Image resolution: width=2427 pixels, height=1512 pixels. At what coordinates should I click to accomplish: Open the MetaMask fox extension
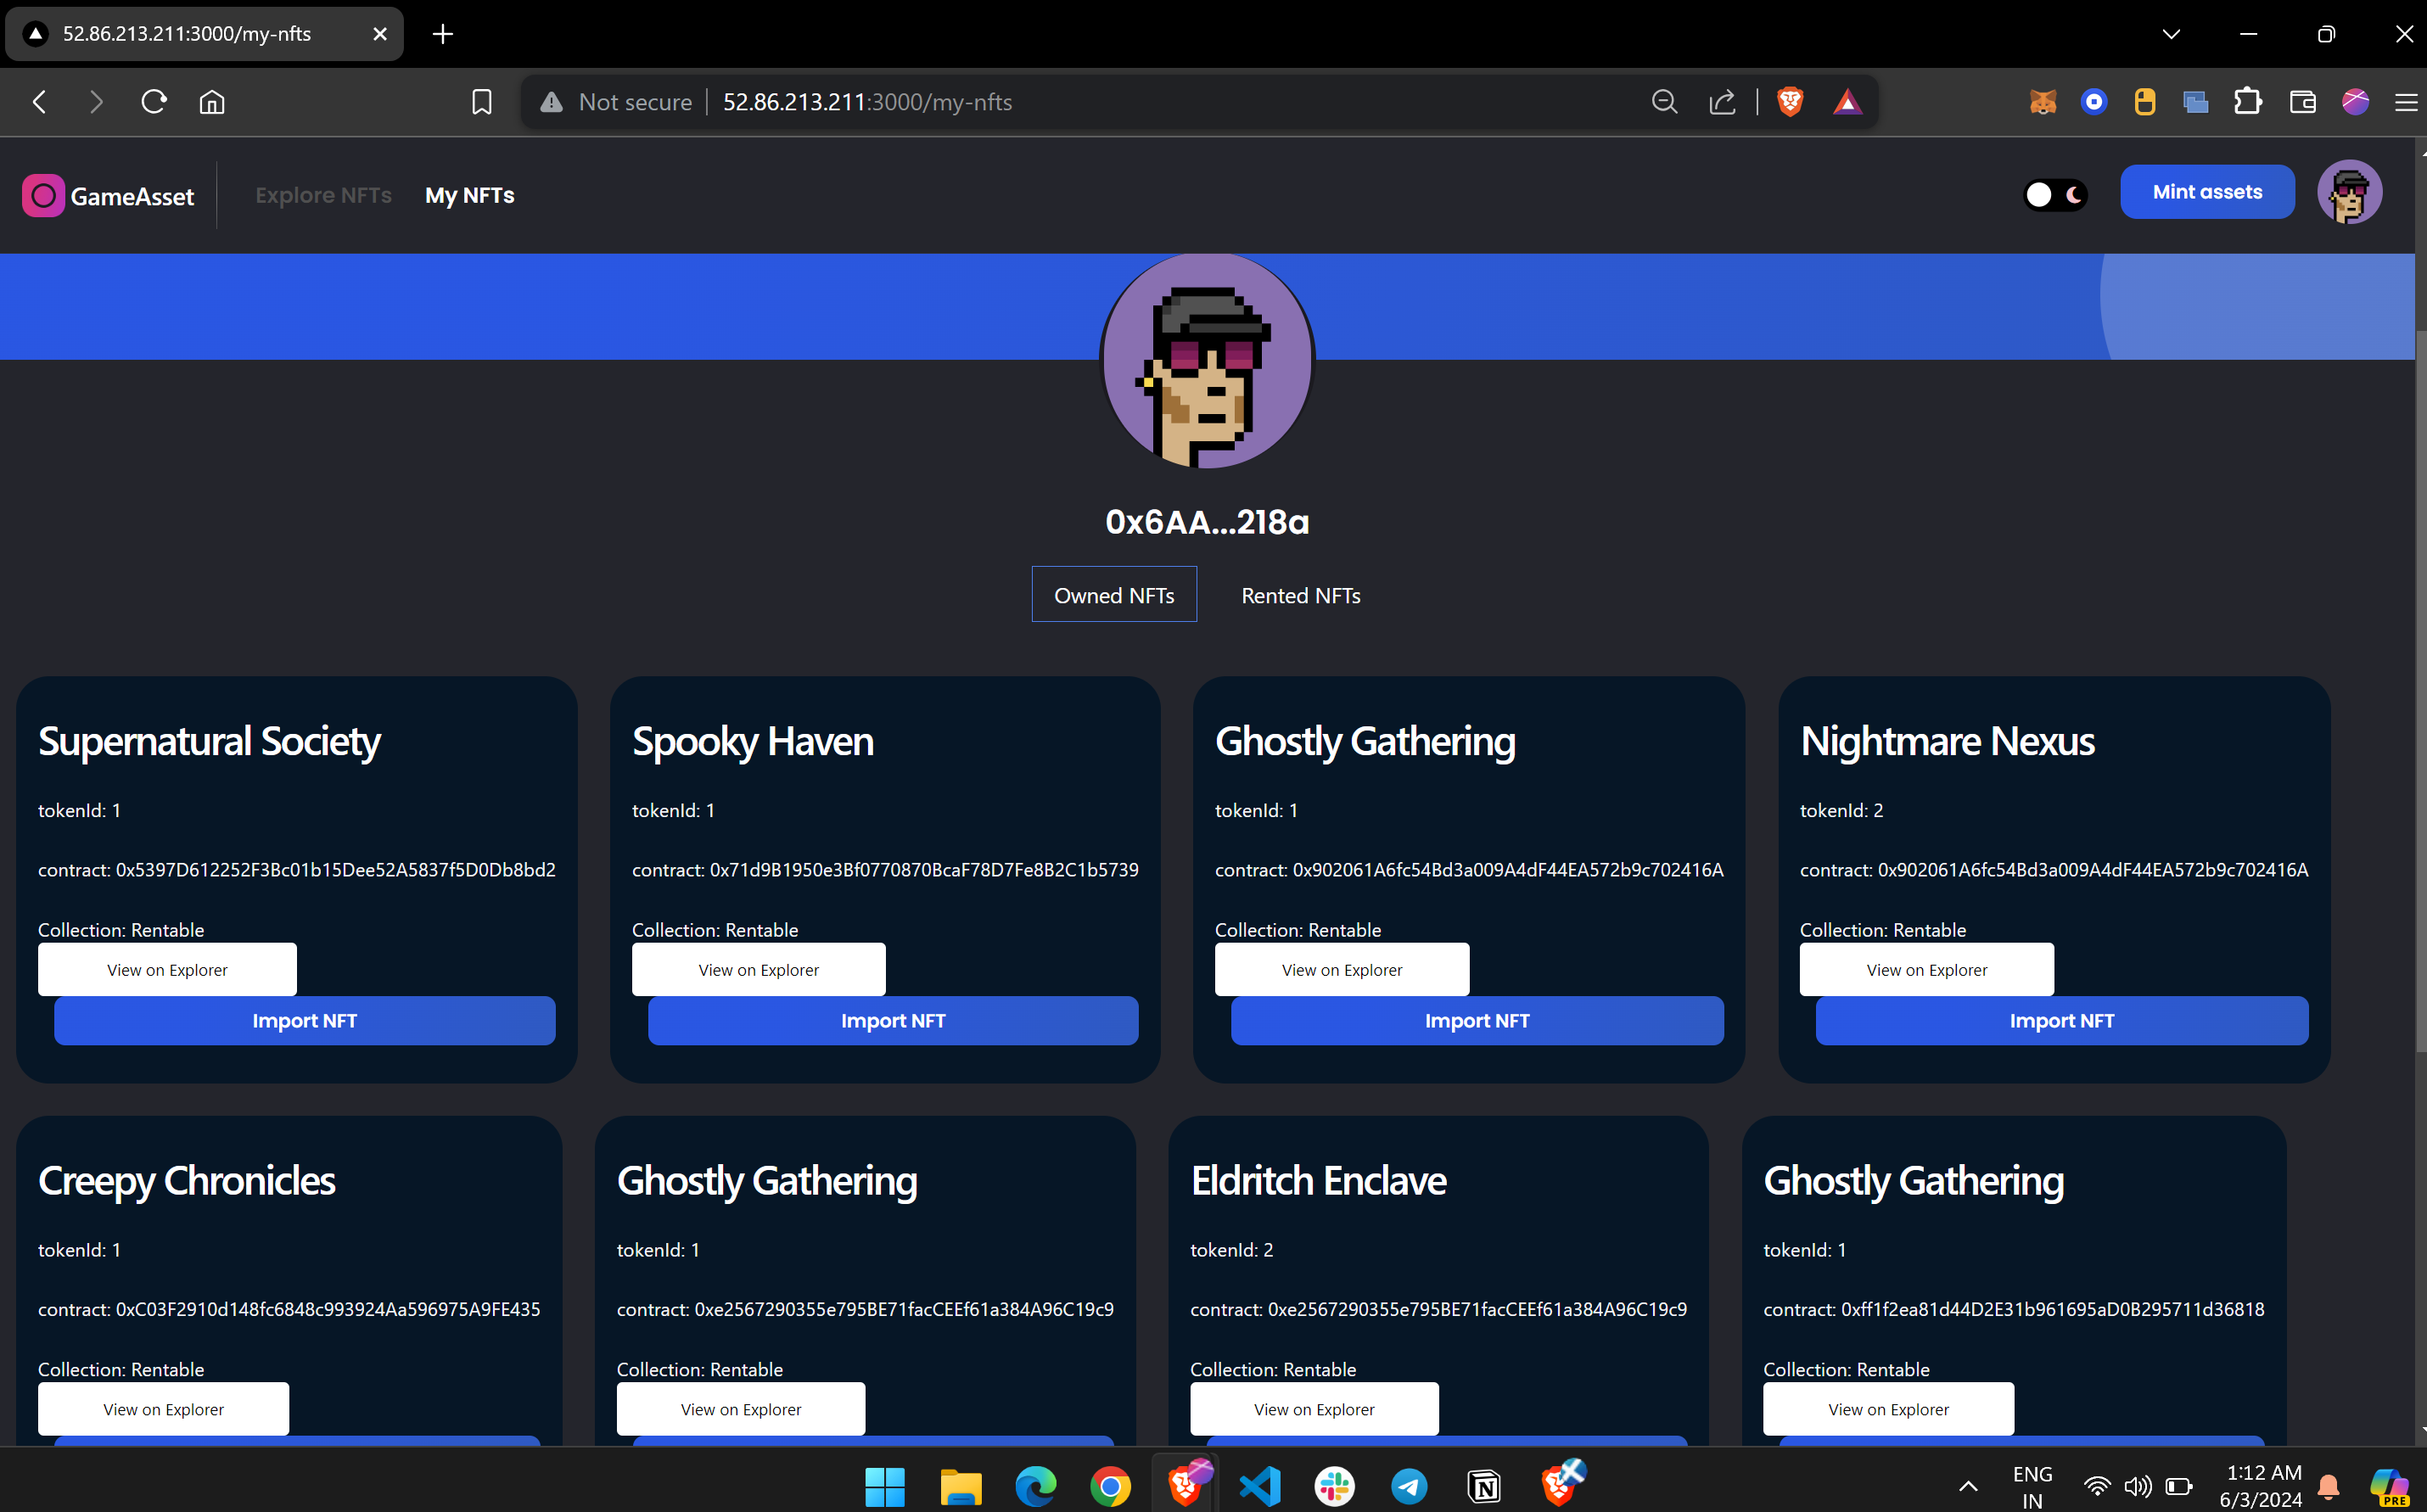click(x=2042, y=102)
